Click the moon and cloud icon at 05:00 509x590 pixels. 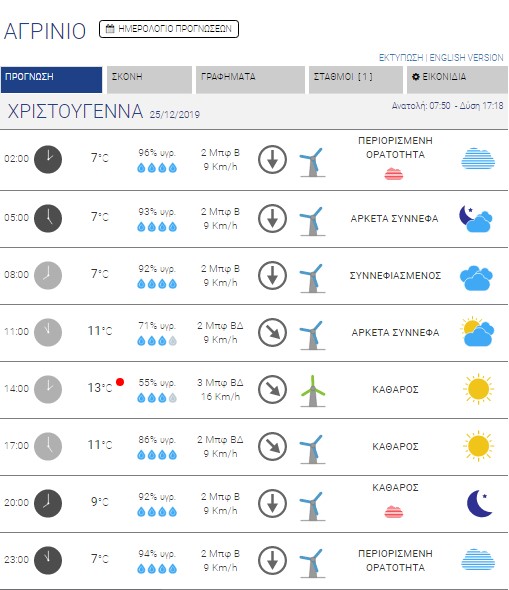[476, 219]
